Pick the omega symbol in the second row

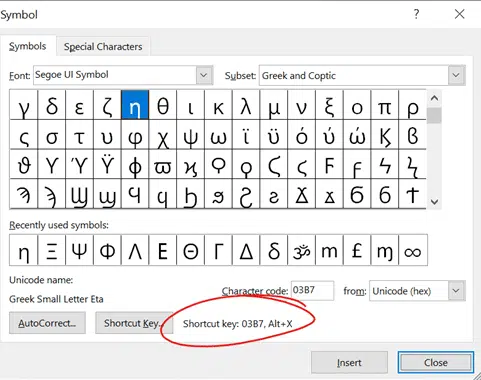218,135
